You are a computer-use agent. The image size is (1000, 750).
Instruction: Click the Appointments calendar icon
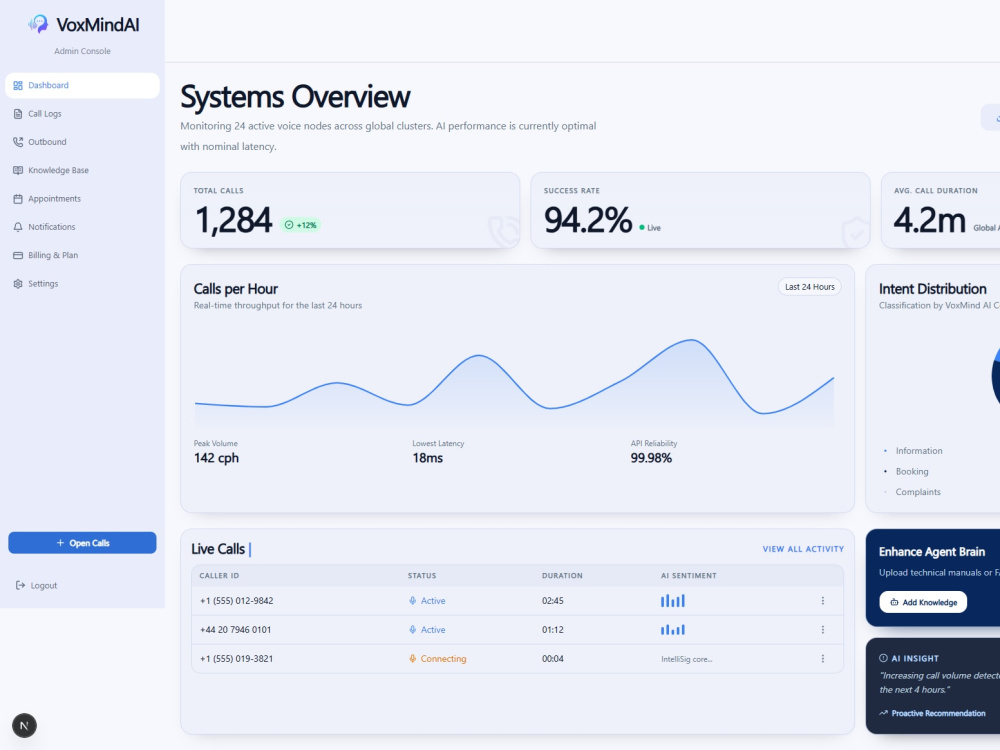tap(18, 198)
